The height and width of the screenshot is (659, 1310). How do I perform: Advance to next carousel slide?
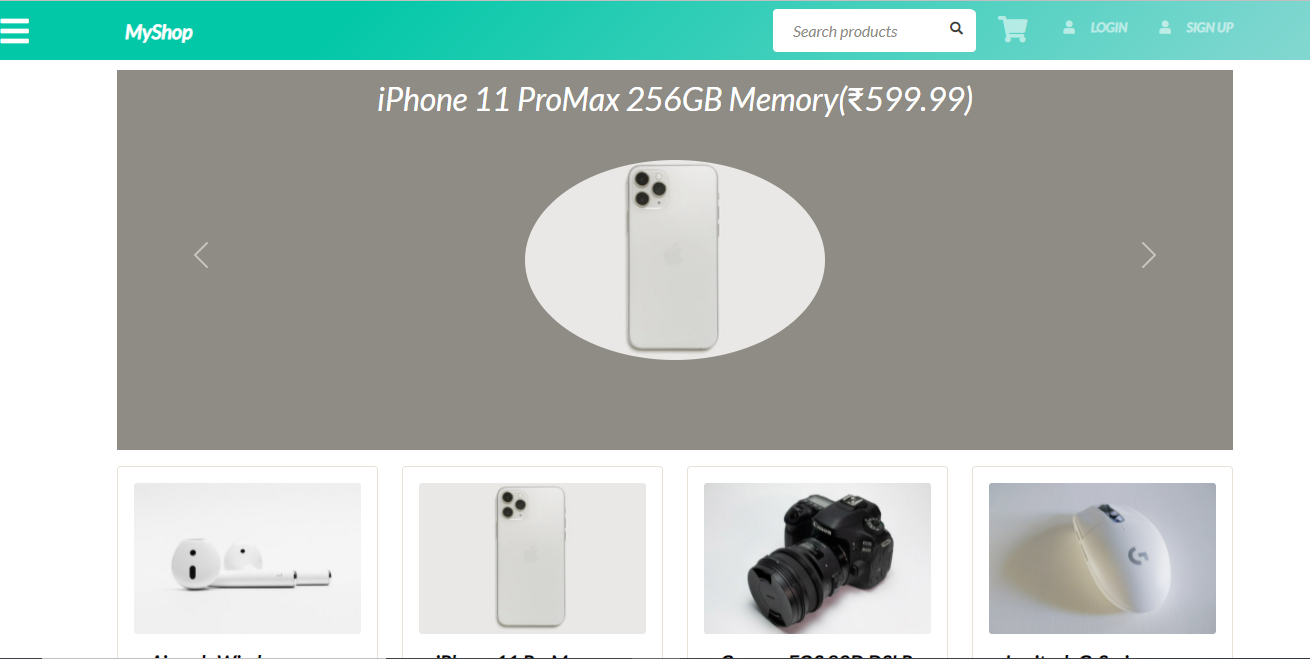tap(1148, 255)
